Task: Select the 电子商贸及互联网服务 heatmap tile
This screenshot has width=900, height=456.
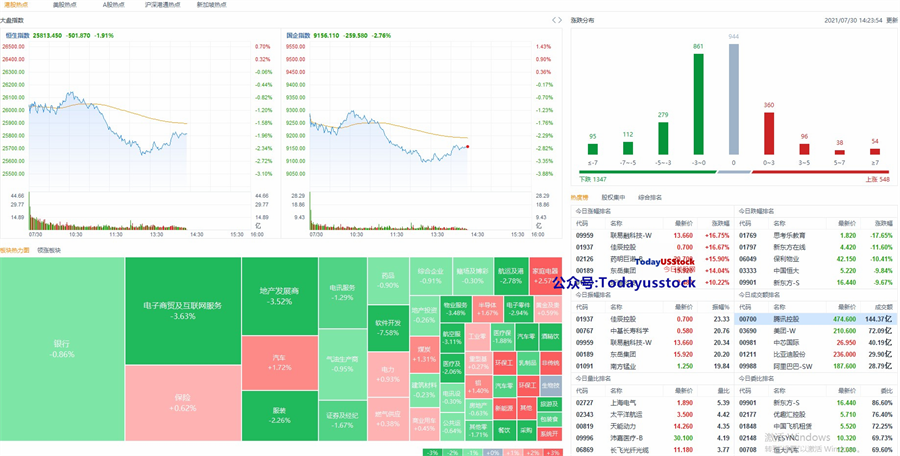Action: click(183, 311)
